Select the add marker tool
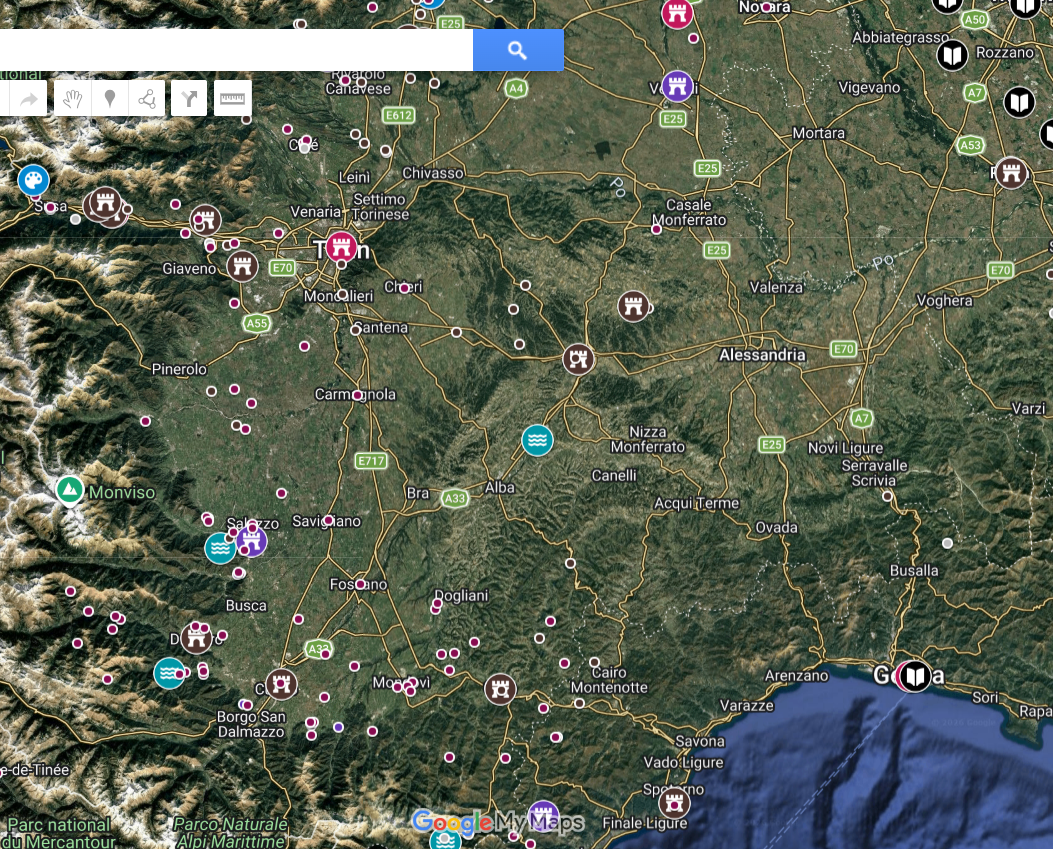Screen dimensions: 1053x849 point(110,99)
